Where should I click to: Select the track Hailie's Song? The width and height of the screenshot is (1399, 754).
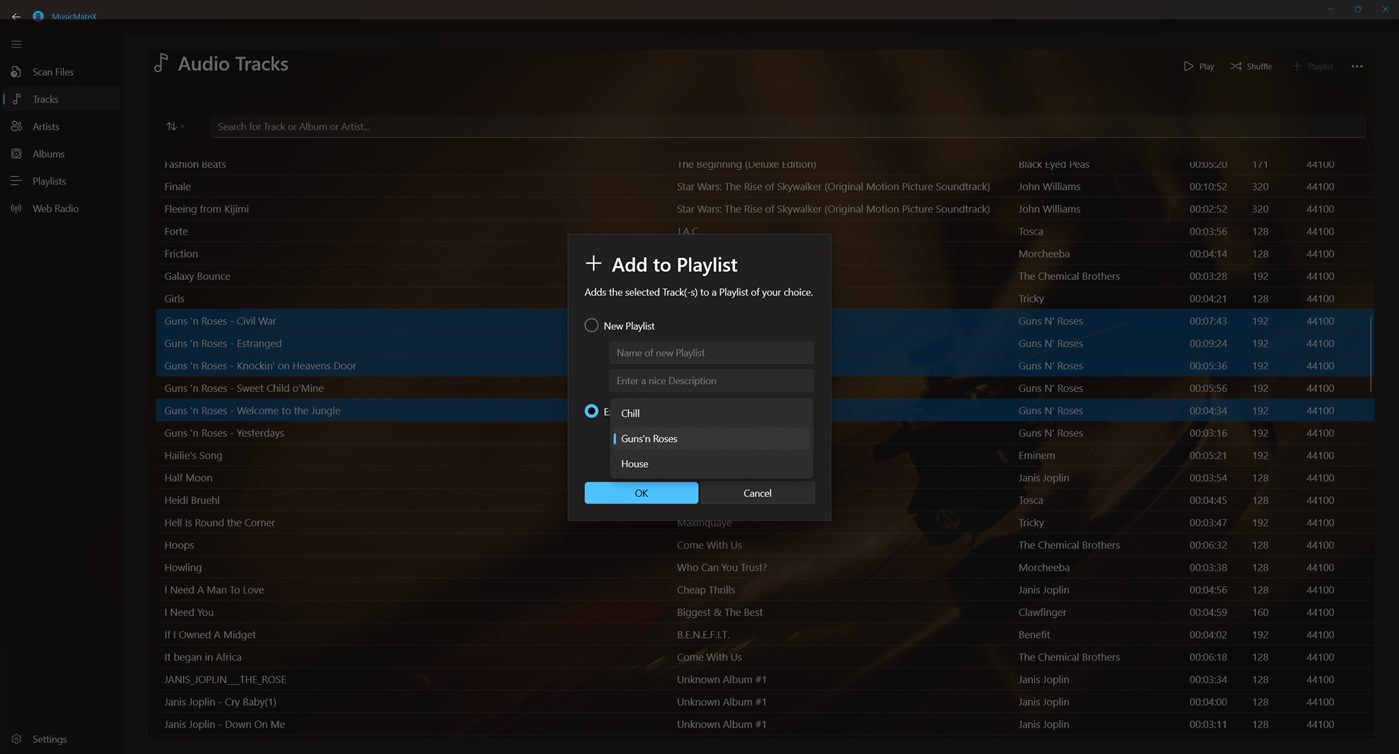click(765, 455)
